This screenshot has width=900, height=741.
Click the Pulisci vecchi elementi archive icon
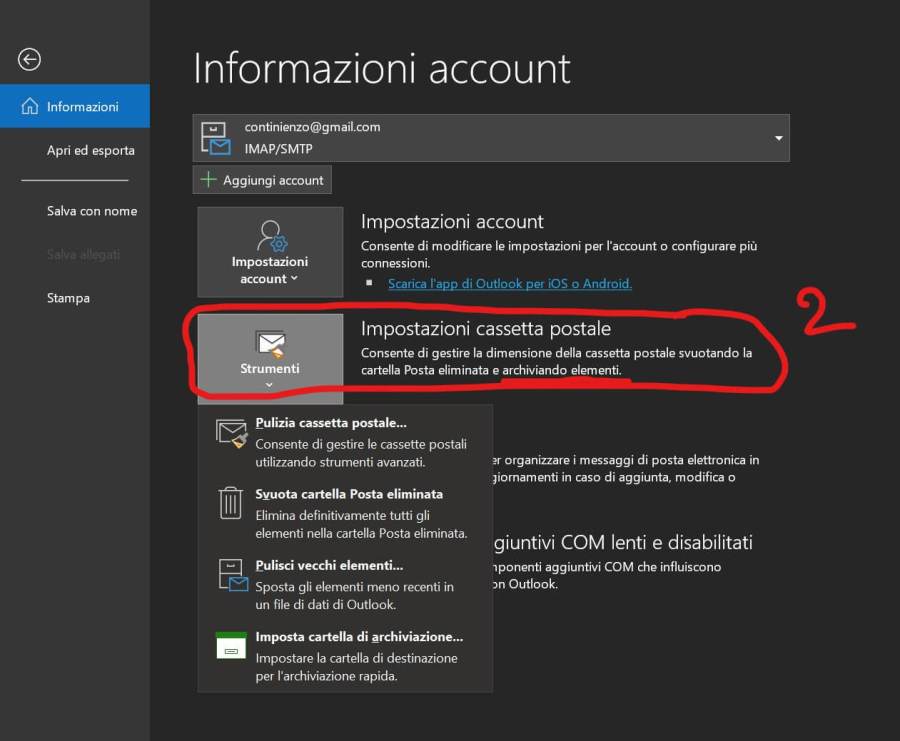click(x=231, y=575)
